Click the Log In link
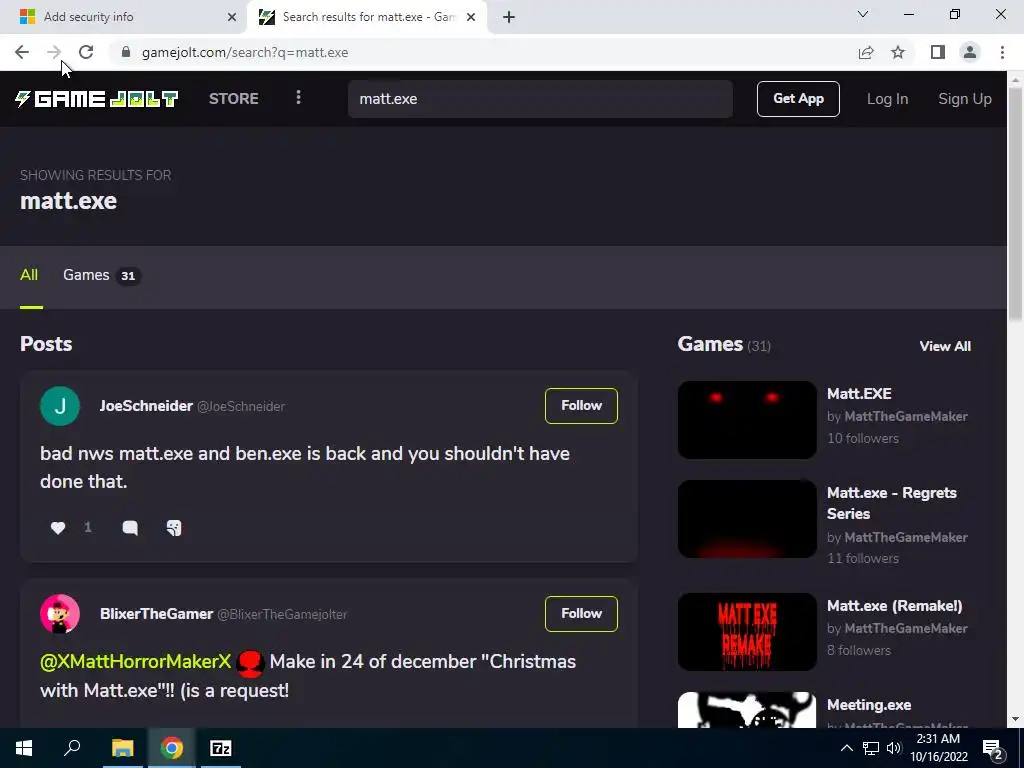The image size is (1024, 768). (888, 99)
